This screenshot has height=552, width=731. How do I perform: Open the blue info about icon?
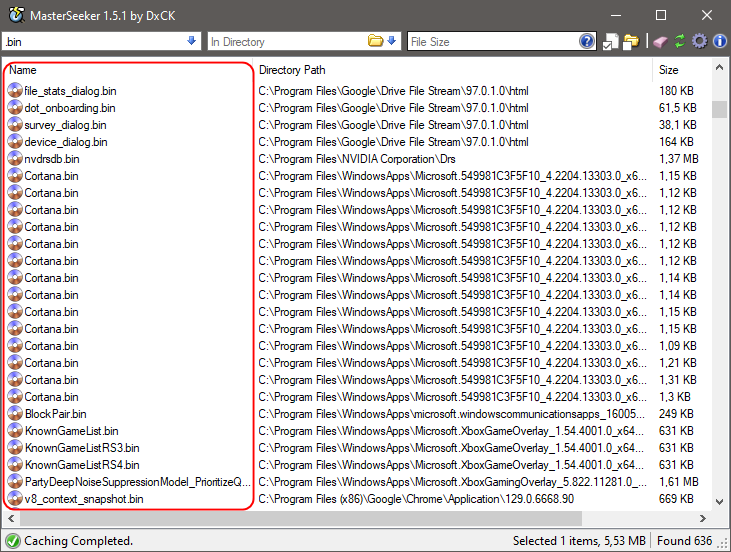[720, 41]
